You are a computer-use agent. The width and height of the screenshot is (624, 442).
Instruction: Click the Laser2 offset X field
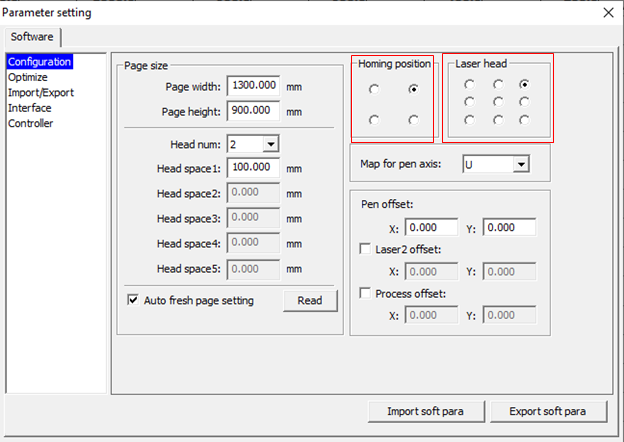tap(431, 272)
